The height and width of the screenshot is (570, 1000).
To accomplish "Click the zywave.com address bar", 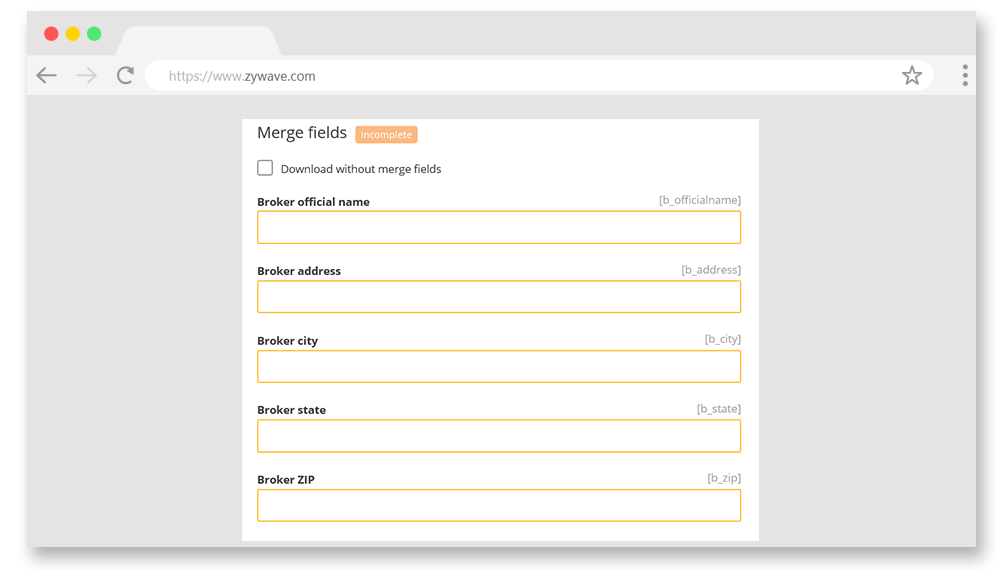I will [539, 76].
